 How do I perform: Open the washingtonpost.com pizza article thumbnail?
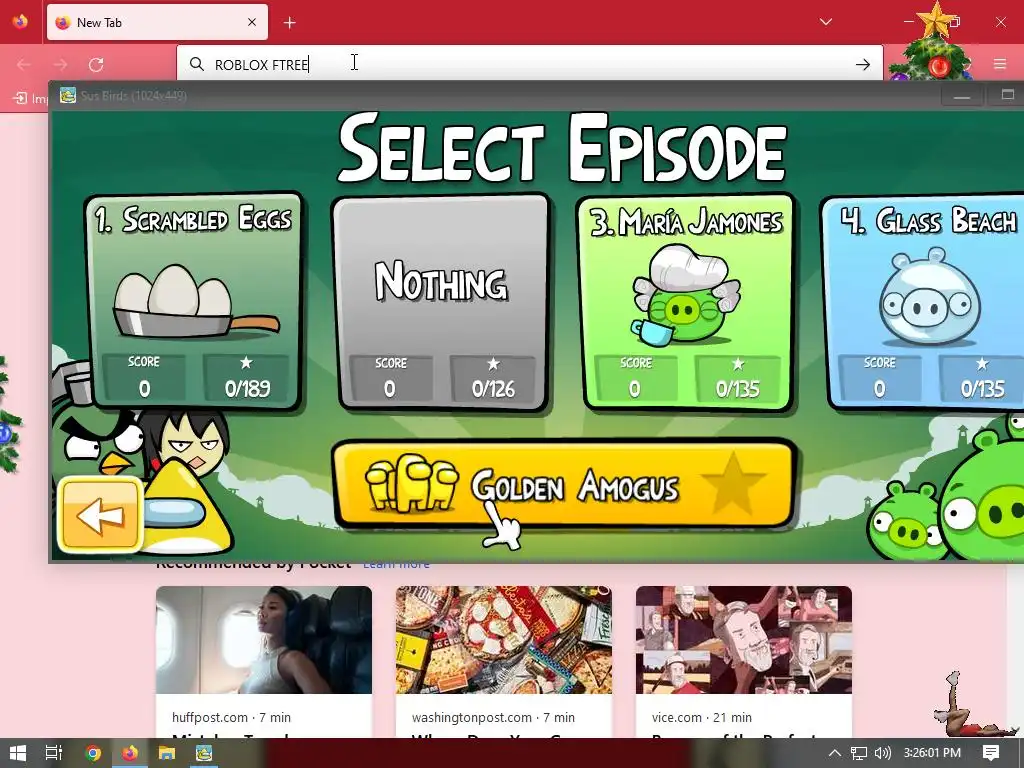(504, 639)
